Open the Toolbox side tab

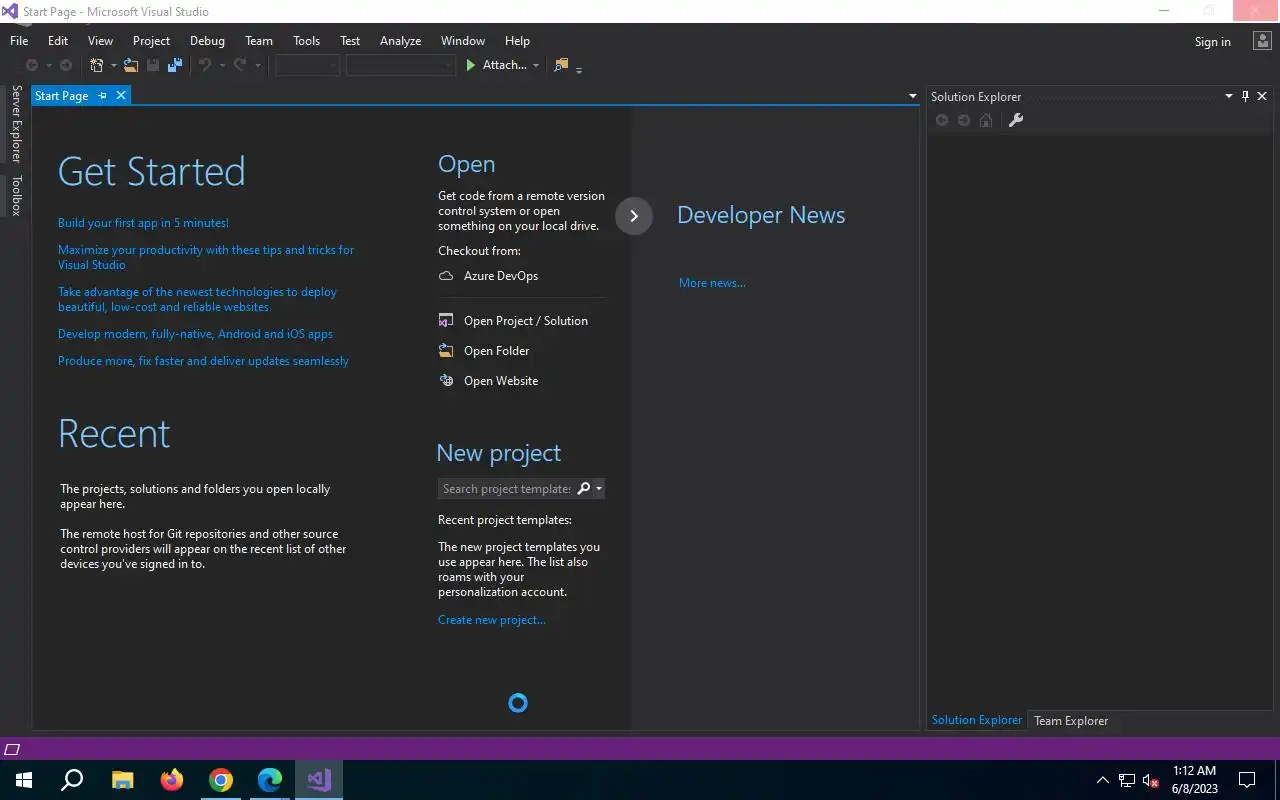point(16,195)
